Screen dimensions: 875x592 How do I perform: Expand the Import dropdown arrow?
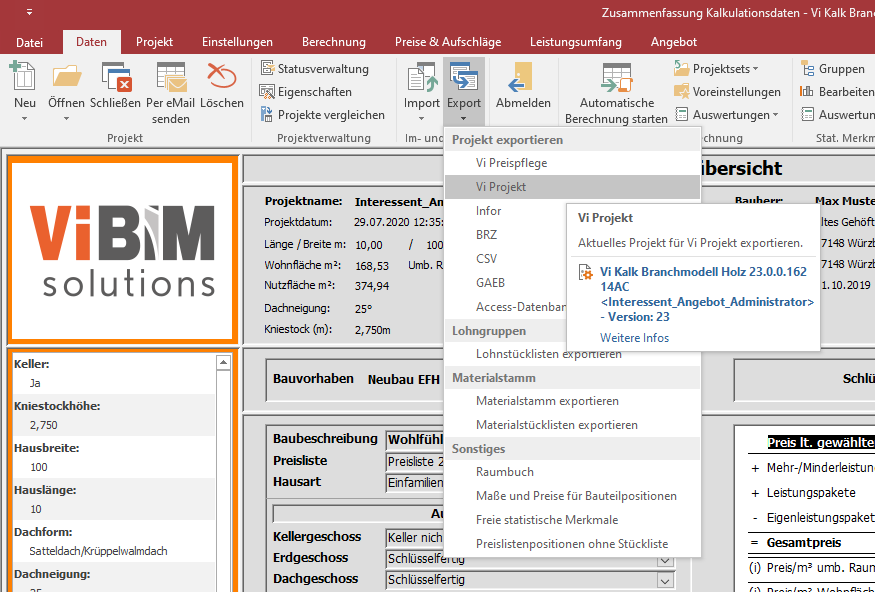point(421,118)
